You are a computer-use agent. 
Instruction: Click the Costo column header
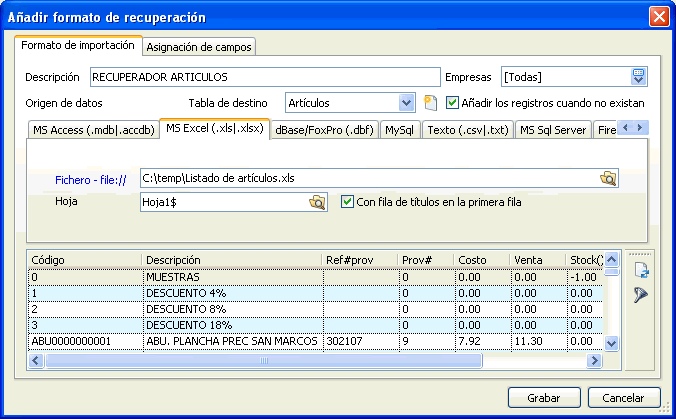pyautogui.click(x=482, y=260)
